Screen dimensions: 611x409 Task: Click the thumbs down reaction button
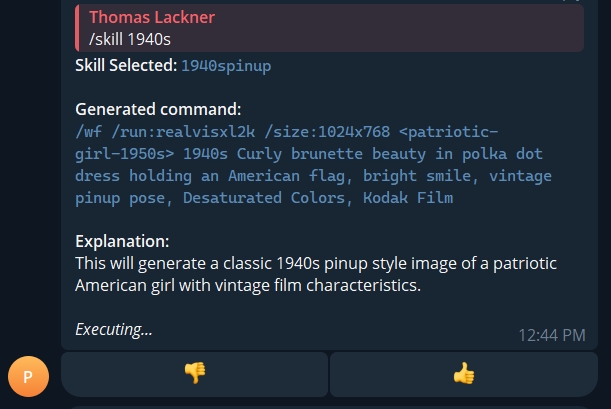pos(195,373)
